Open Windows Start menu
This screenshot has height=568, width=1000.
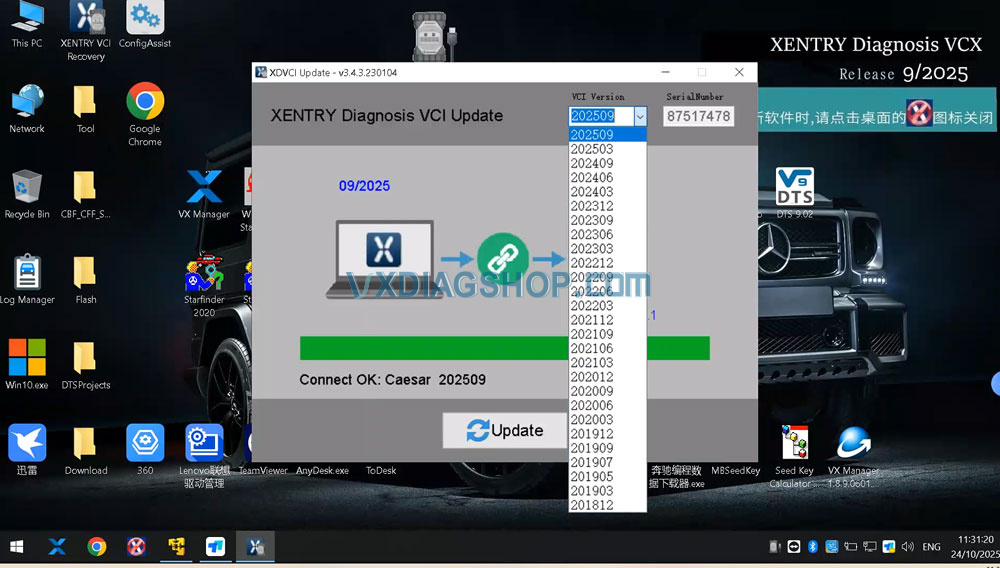(x=17, y=547)
